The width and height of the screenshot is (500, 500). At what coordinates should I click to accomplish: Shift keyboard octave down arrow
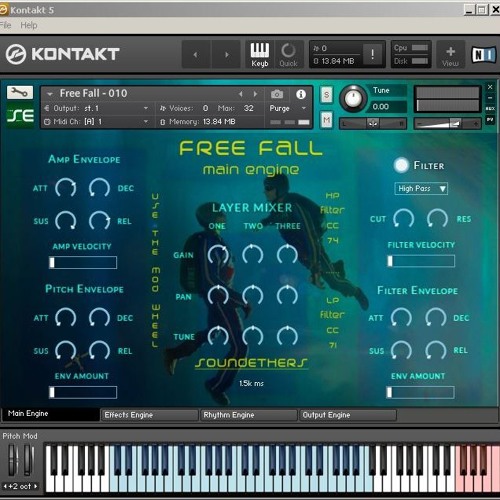click(5, 486)
